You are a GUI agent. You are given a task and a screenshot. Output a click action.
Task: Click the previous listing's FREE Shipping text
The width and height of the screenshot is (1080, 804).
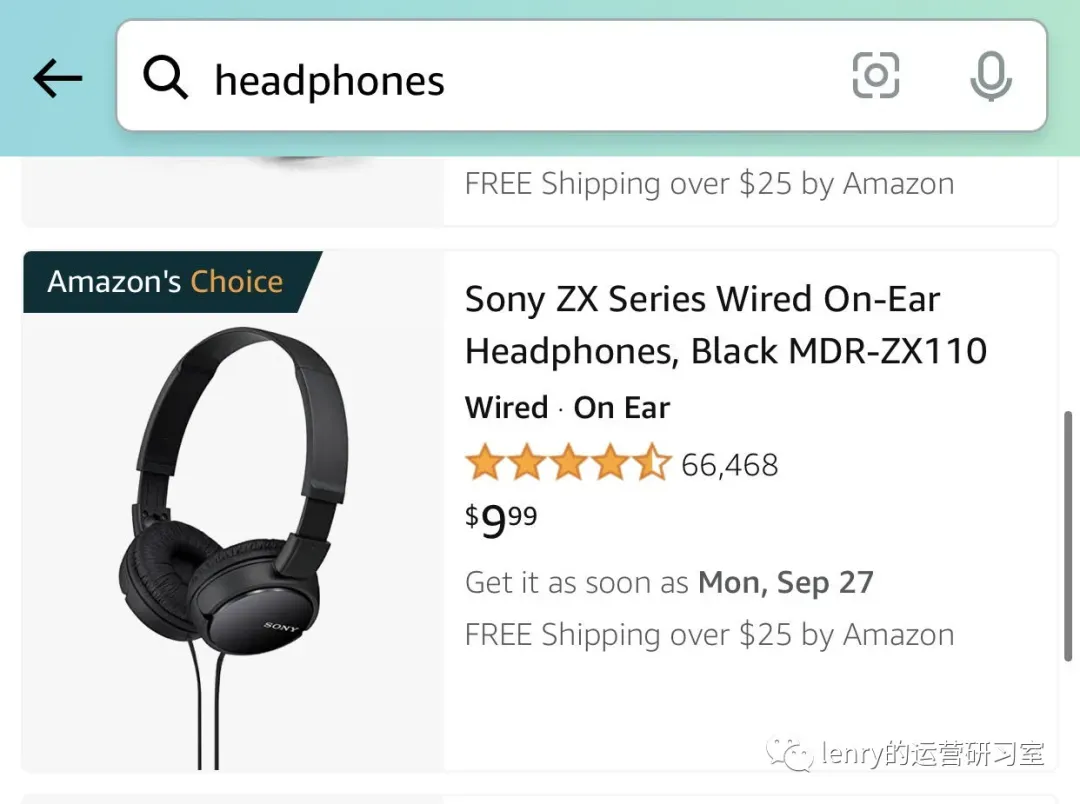coord(709,184)
